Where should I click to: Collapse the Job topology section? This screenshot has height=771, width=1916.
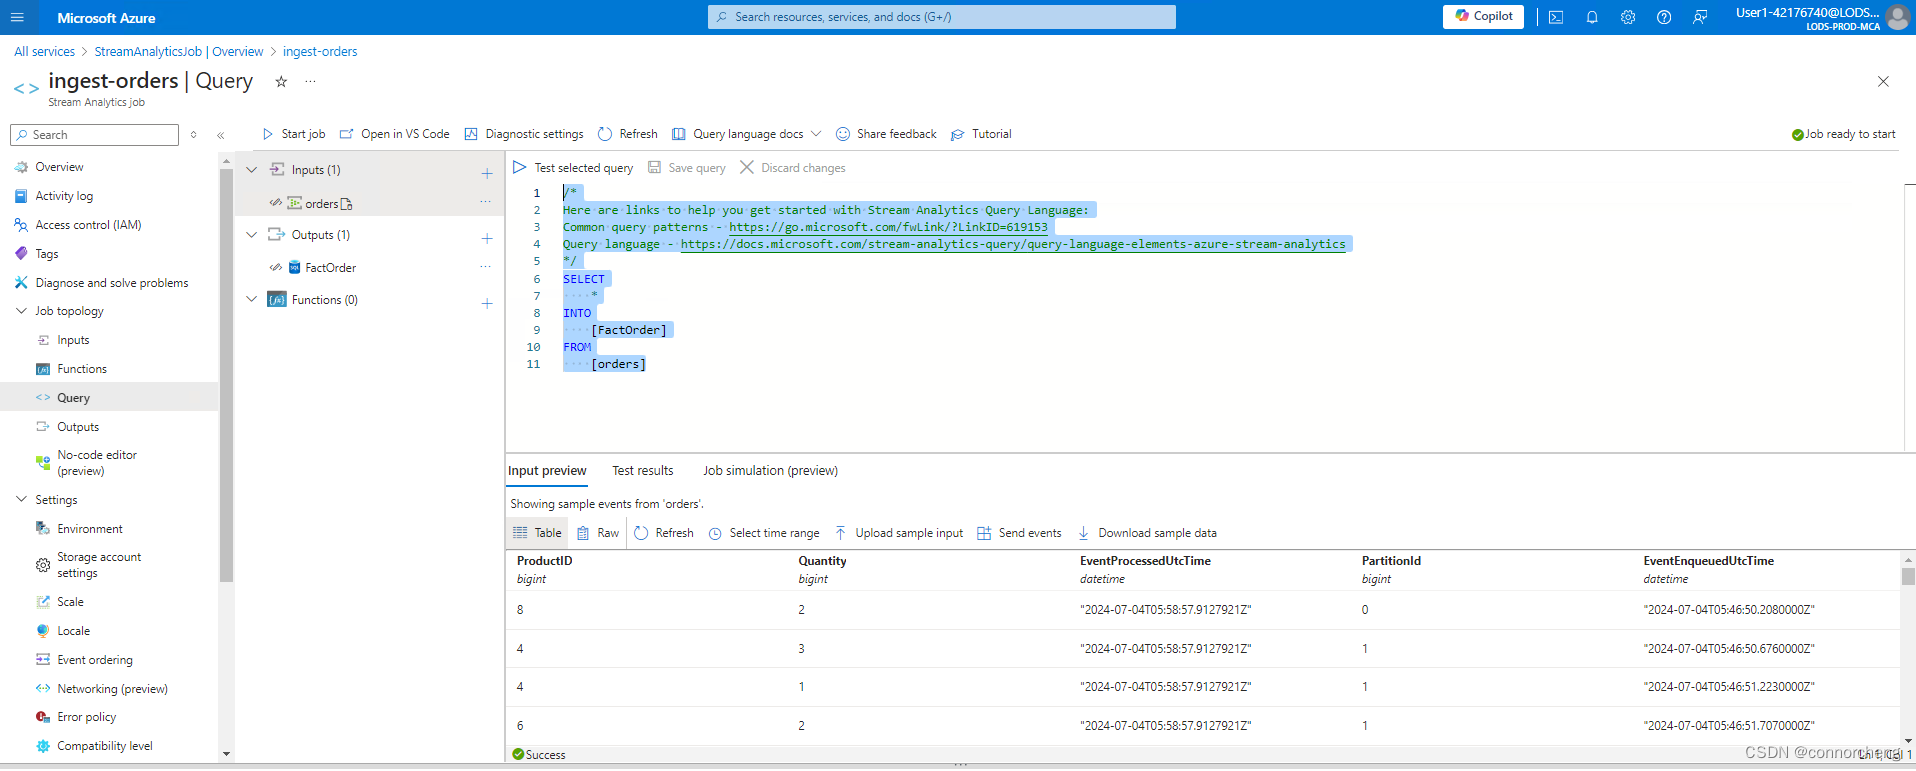tap(21, 311)
